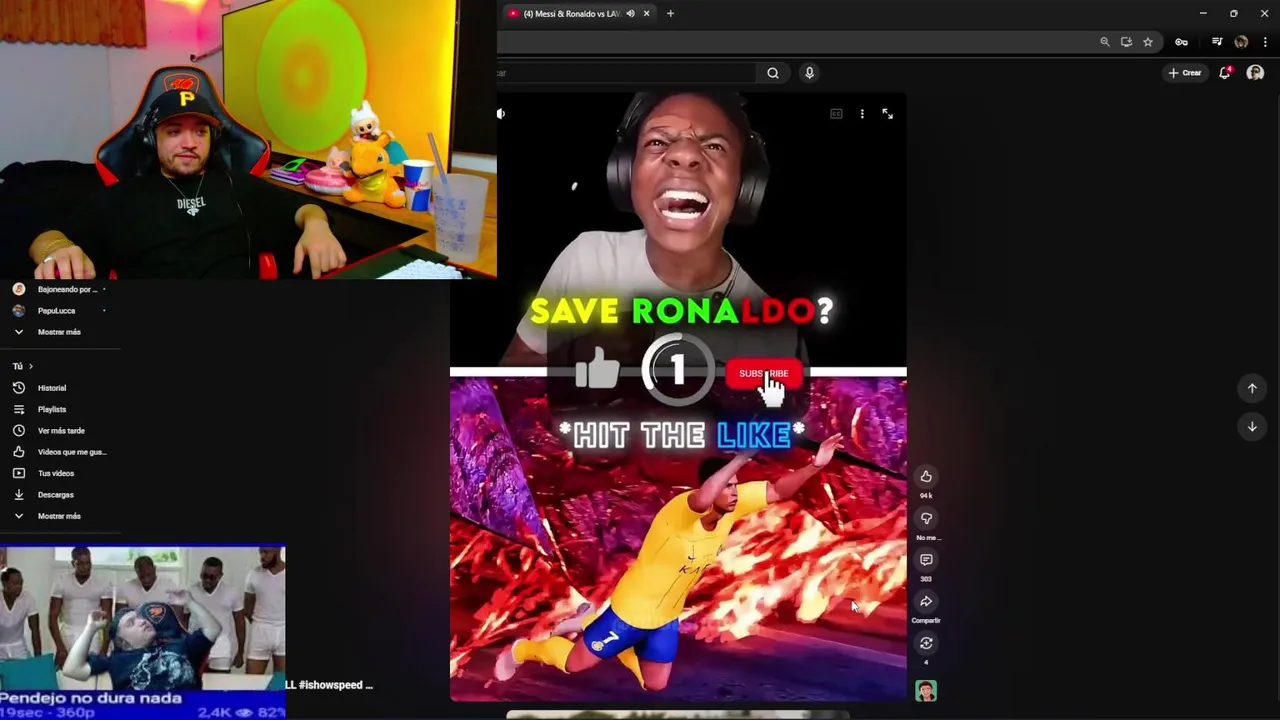1280x720 pixels.
Task: Expand Mostrar más under Descargas
Action: point(60,516)
